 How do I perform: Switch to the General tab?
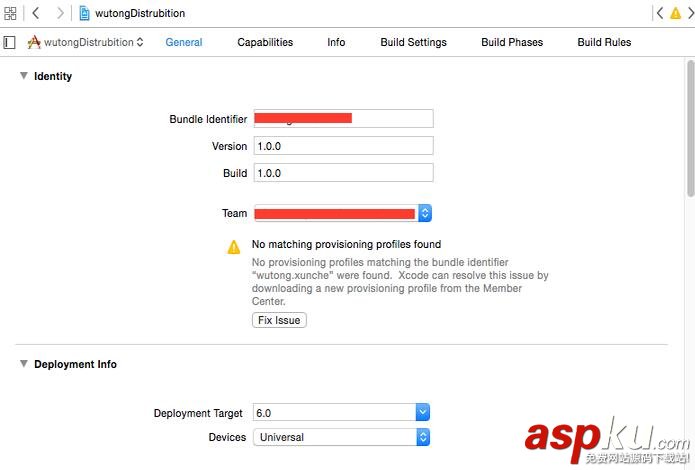tap(184, 42)
